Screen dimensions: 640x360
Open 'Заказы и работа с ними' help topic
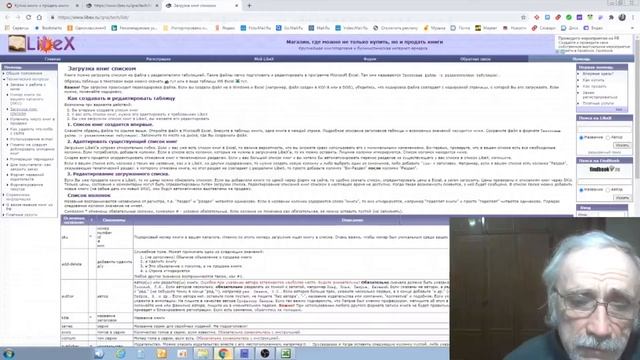pyautogui.click(x=28, y=87)
